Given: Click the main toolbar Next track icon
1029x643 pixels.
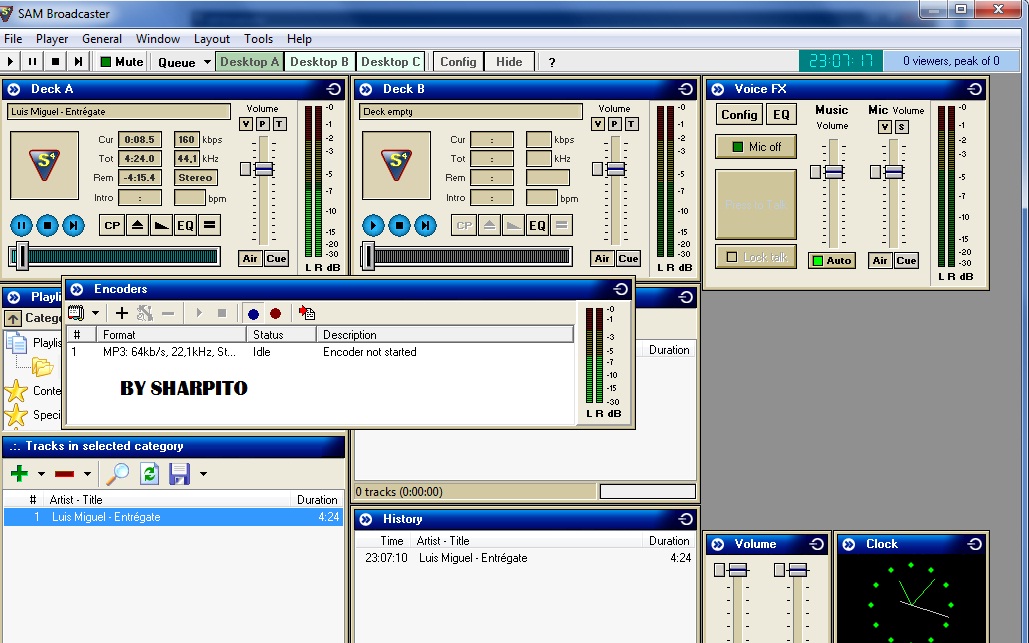Looking at the screenshot, I should [78, 62].
